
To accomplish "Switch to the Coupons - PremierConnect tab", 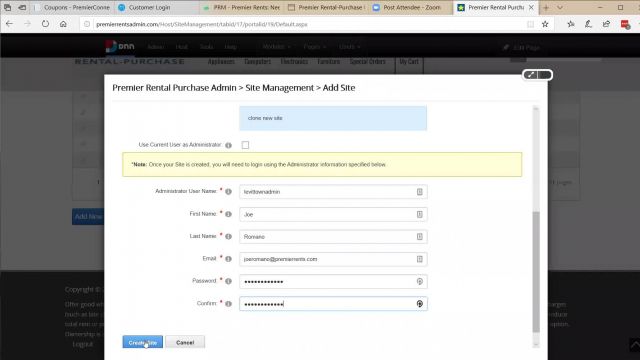I will (72, 7).
